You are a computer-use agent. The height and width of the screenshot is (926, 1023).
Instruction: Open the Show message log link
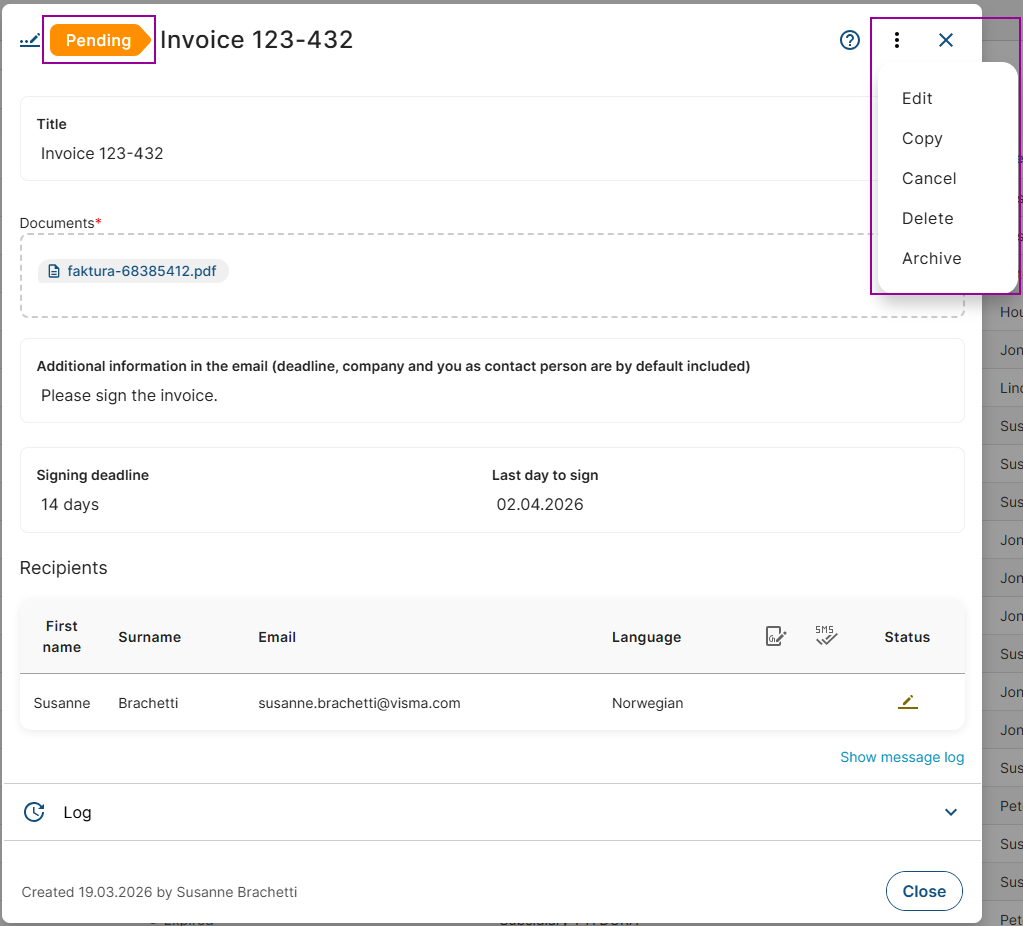pos(902,757)
